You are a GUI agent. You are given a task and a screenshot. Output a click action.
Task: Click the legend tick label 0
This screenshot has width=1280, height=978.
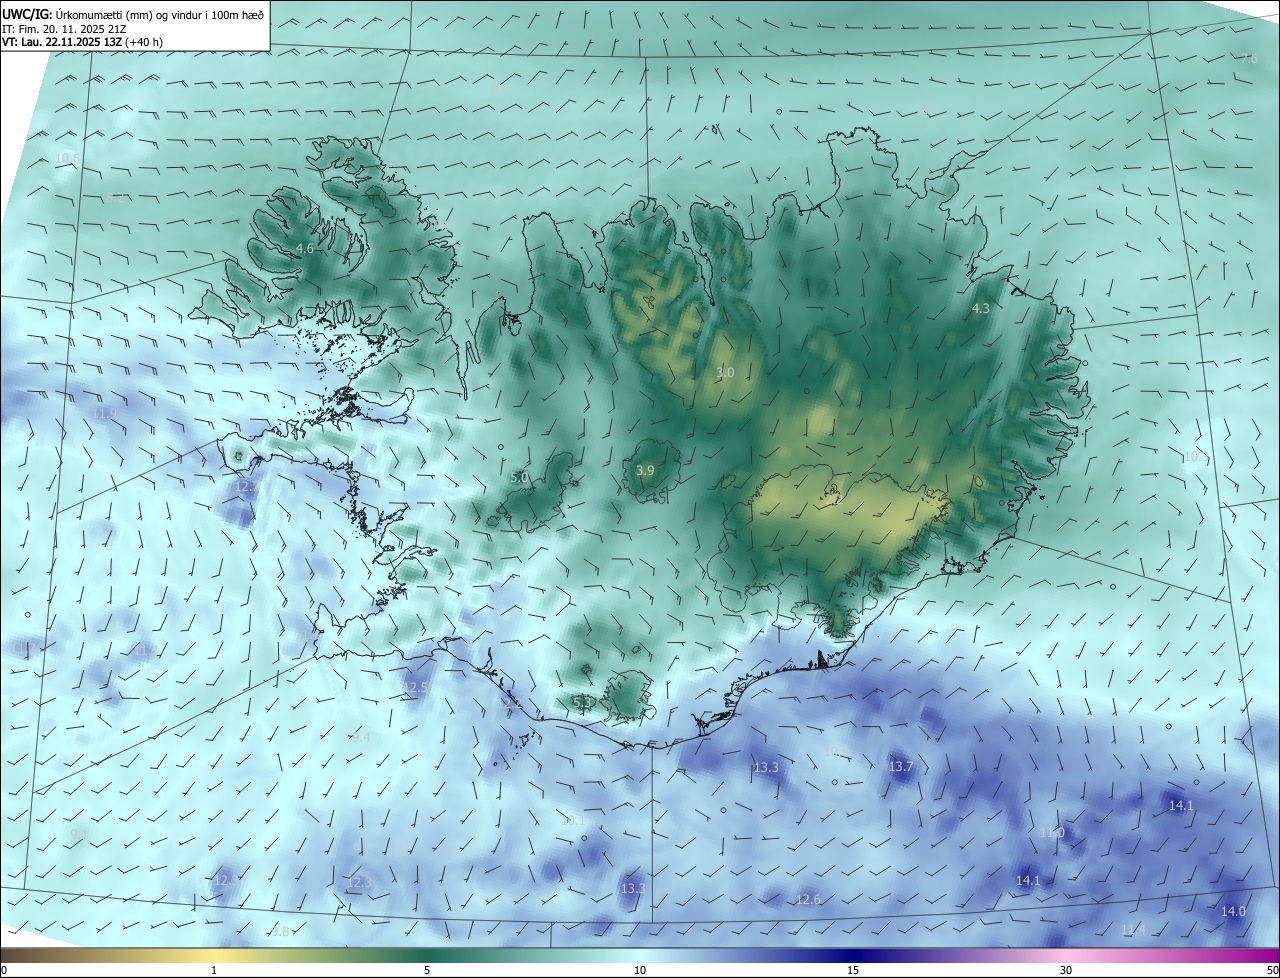click(4, 970)
